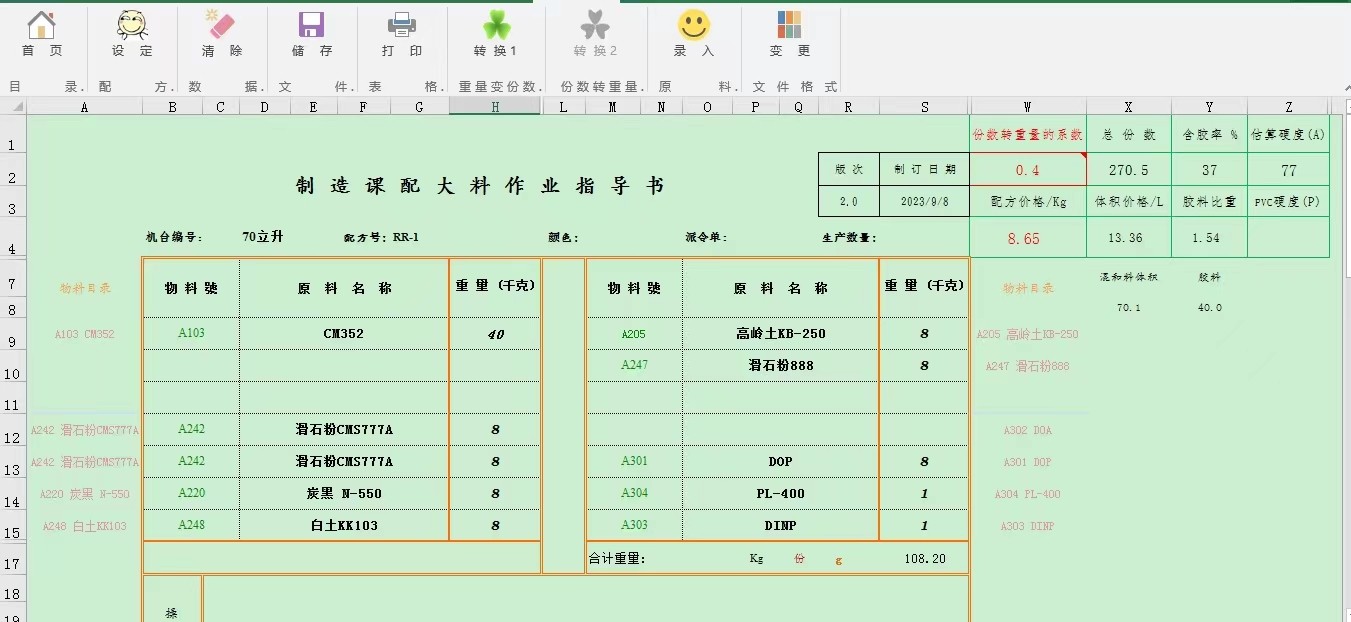Open 设定 settings with the smiley face icon
Image resolution: width=1351 pixels, height=622 pixels.
point(132,26)
